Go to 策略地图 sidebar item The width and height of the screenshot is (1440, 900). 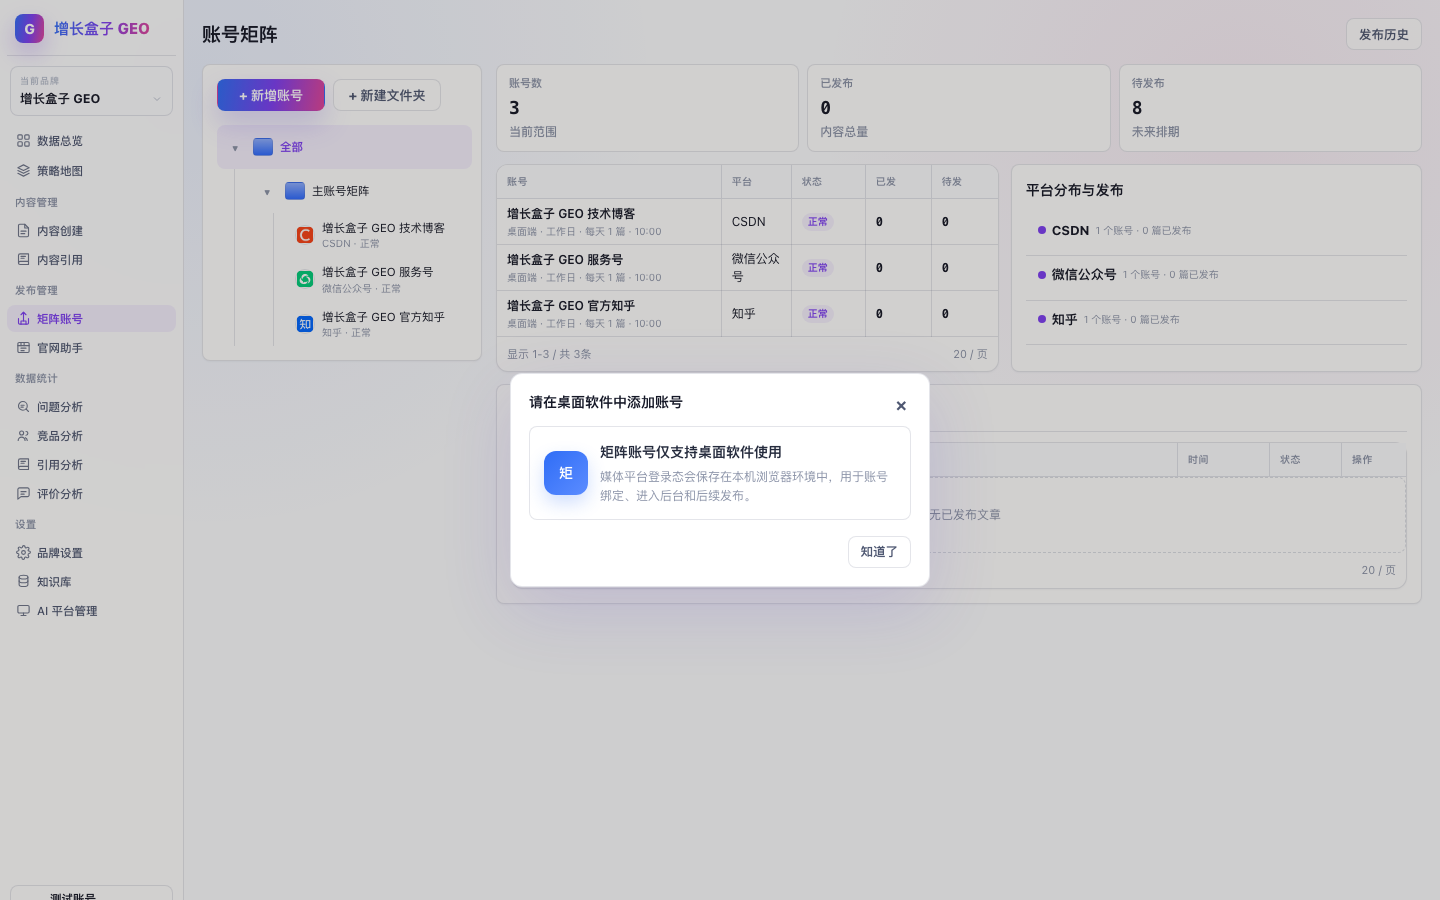point(91,171)
